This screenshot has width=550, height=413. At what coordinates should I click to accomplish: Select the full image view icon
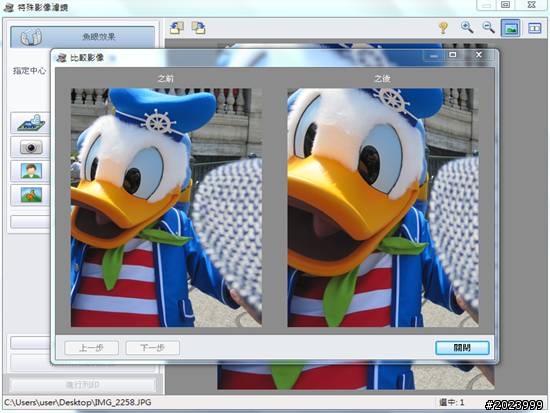[x=511, y=28]
